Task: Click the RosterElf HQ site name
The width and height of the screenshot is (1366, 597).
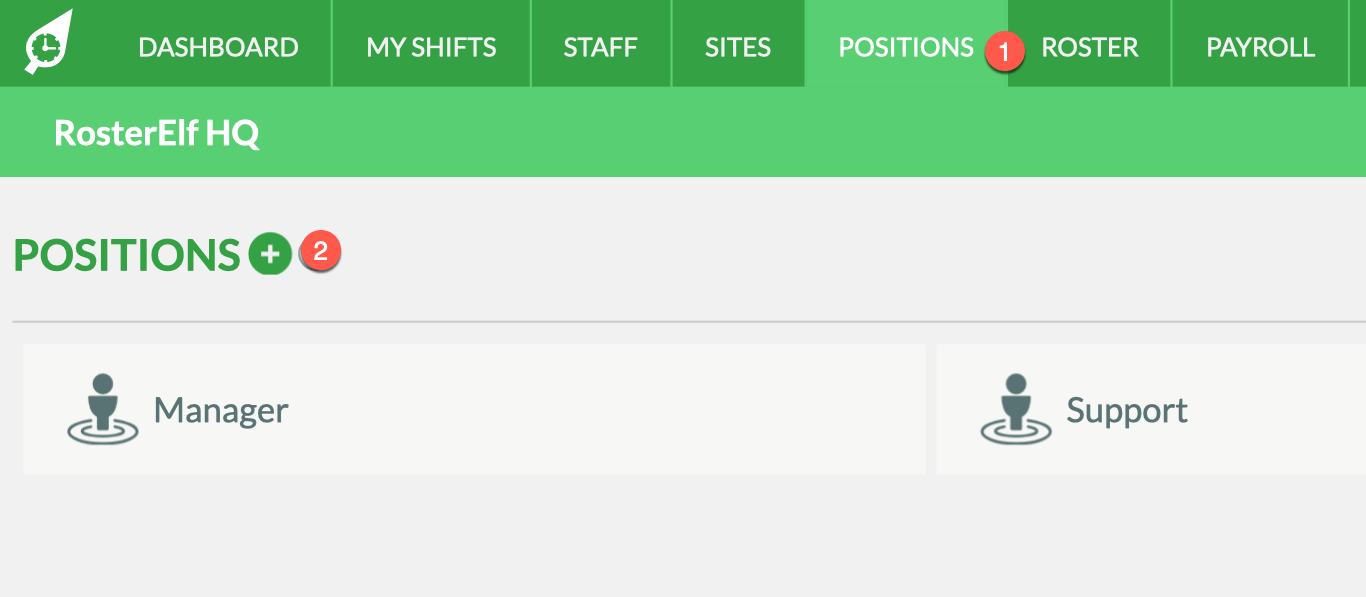Action: 157,133
